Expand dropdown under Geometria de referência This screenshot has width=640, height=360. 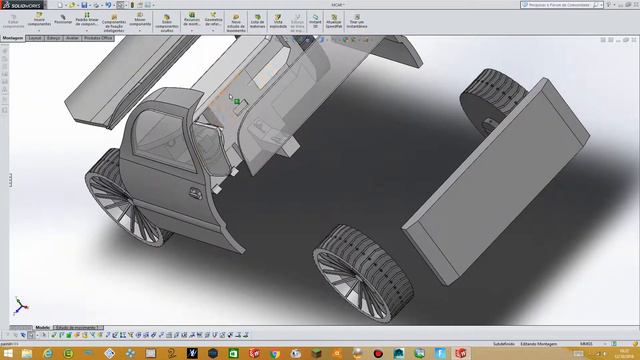213,30
